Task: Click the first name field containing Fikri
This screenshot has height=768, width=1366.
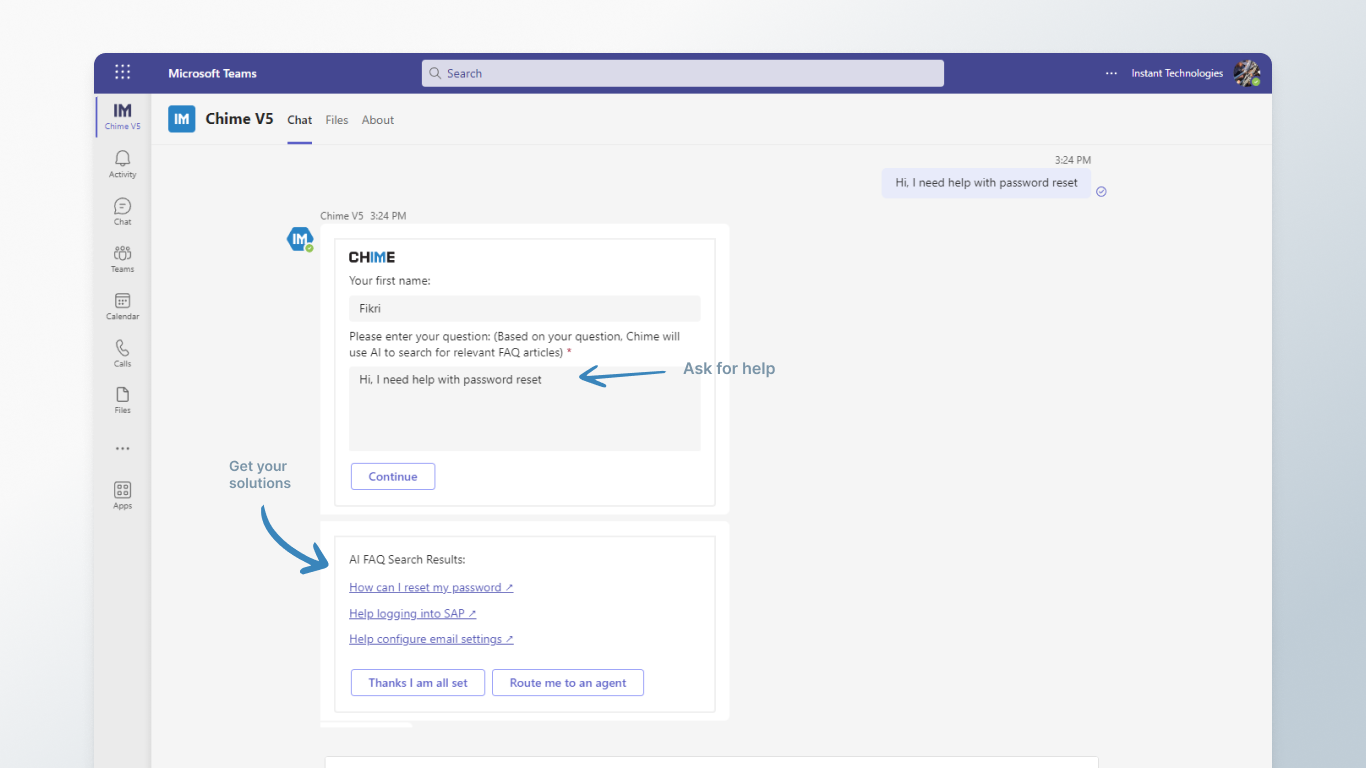Action: tap(525, 309)
